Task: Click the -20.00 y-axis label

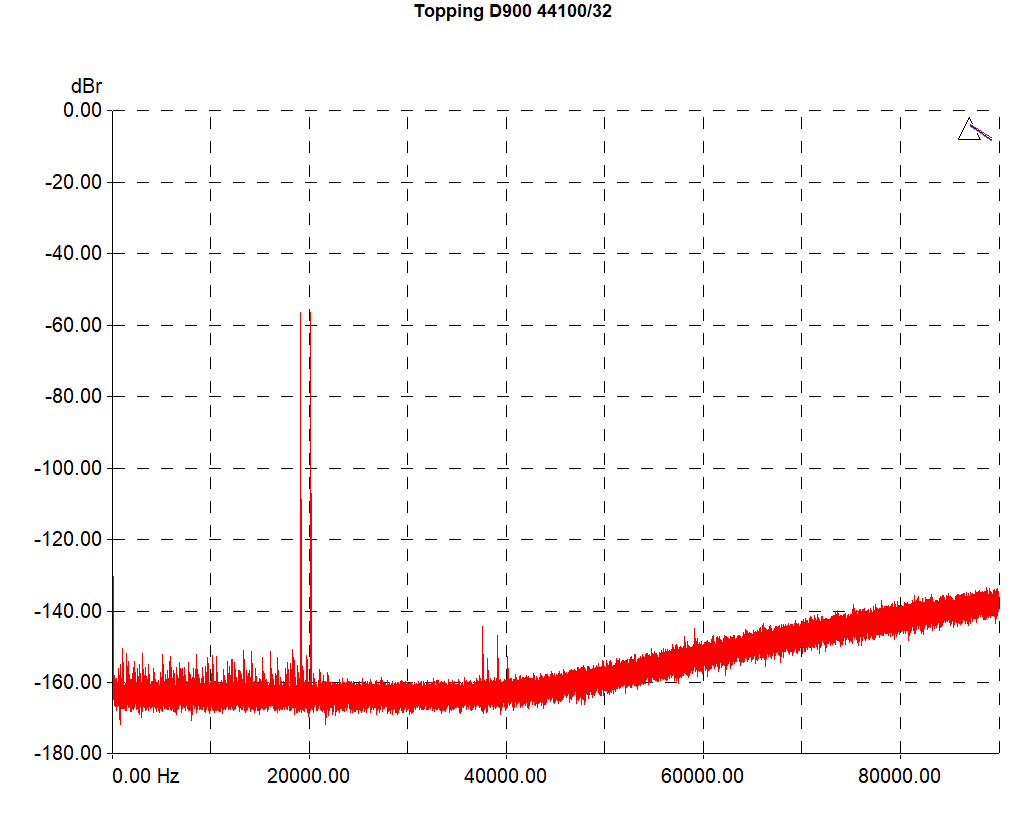Action: coord(73,181)
